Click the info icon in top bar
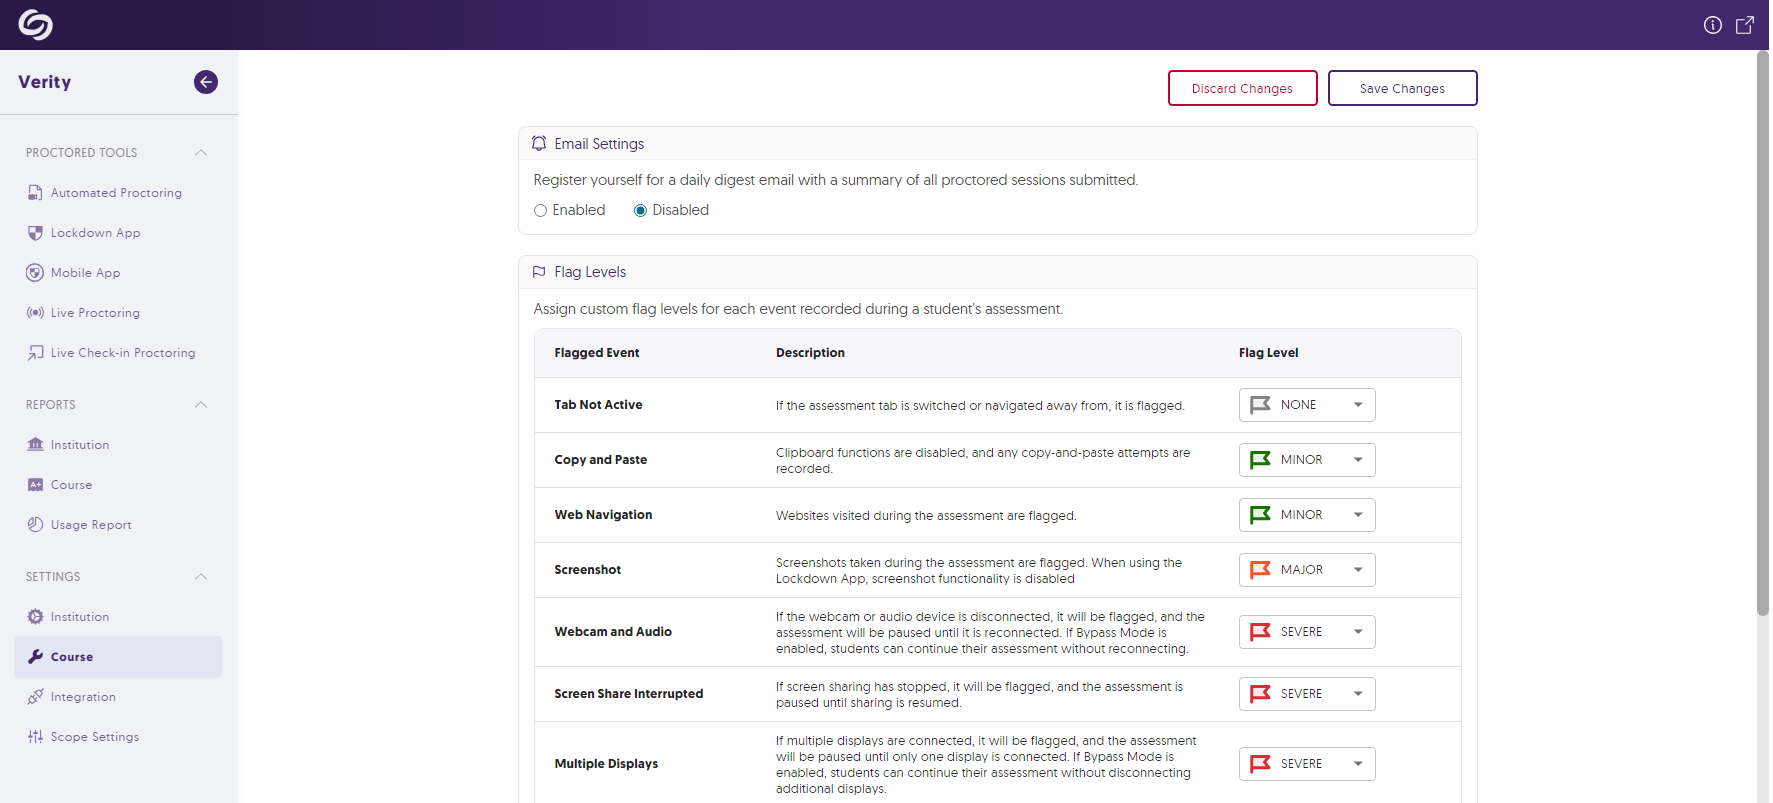Screen dimensions: 1773x803 click(x=1712, y=25)
